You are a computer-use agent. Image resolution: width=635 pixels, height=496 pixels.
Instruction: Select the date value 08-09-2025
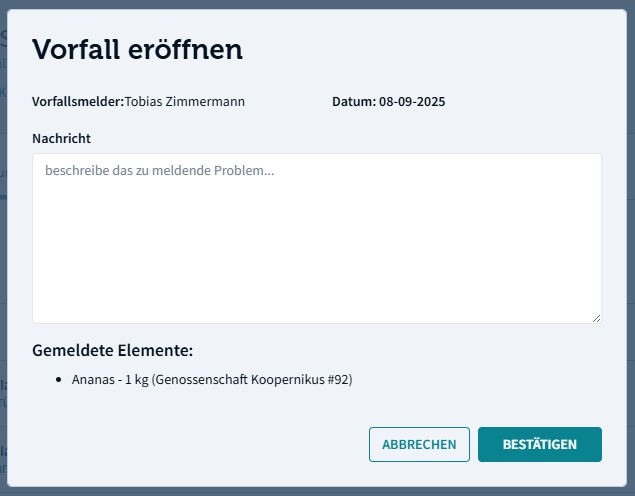pyautogui.click(x=412, y=102)
